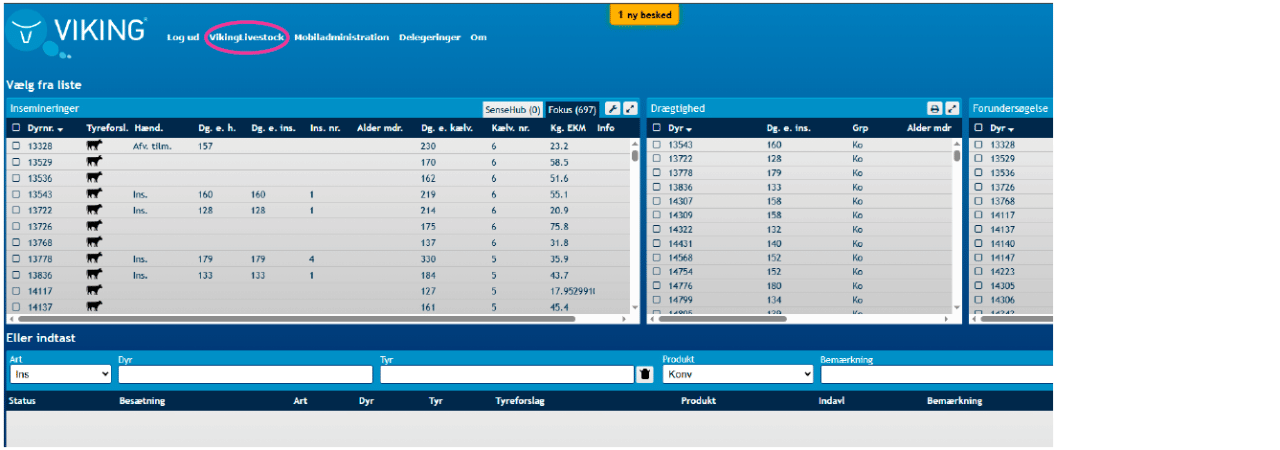Tick checkbox for 14140 in Forundersøgelse
This screenshot has width=1280, height=450.
click(980, 243)
